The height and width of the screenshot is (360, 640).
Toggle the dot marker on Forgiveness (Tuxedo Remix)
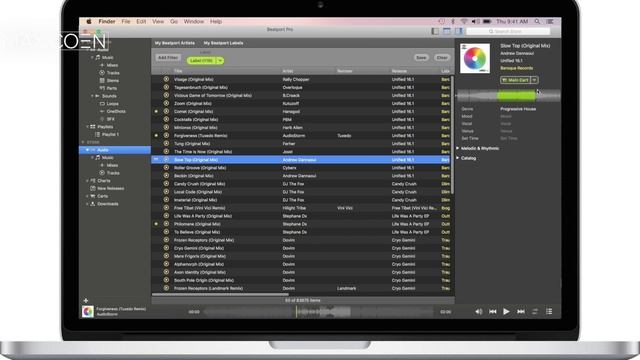pos(156,136)
